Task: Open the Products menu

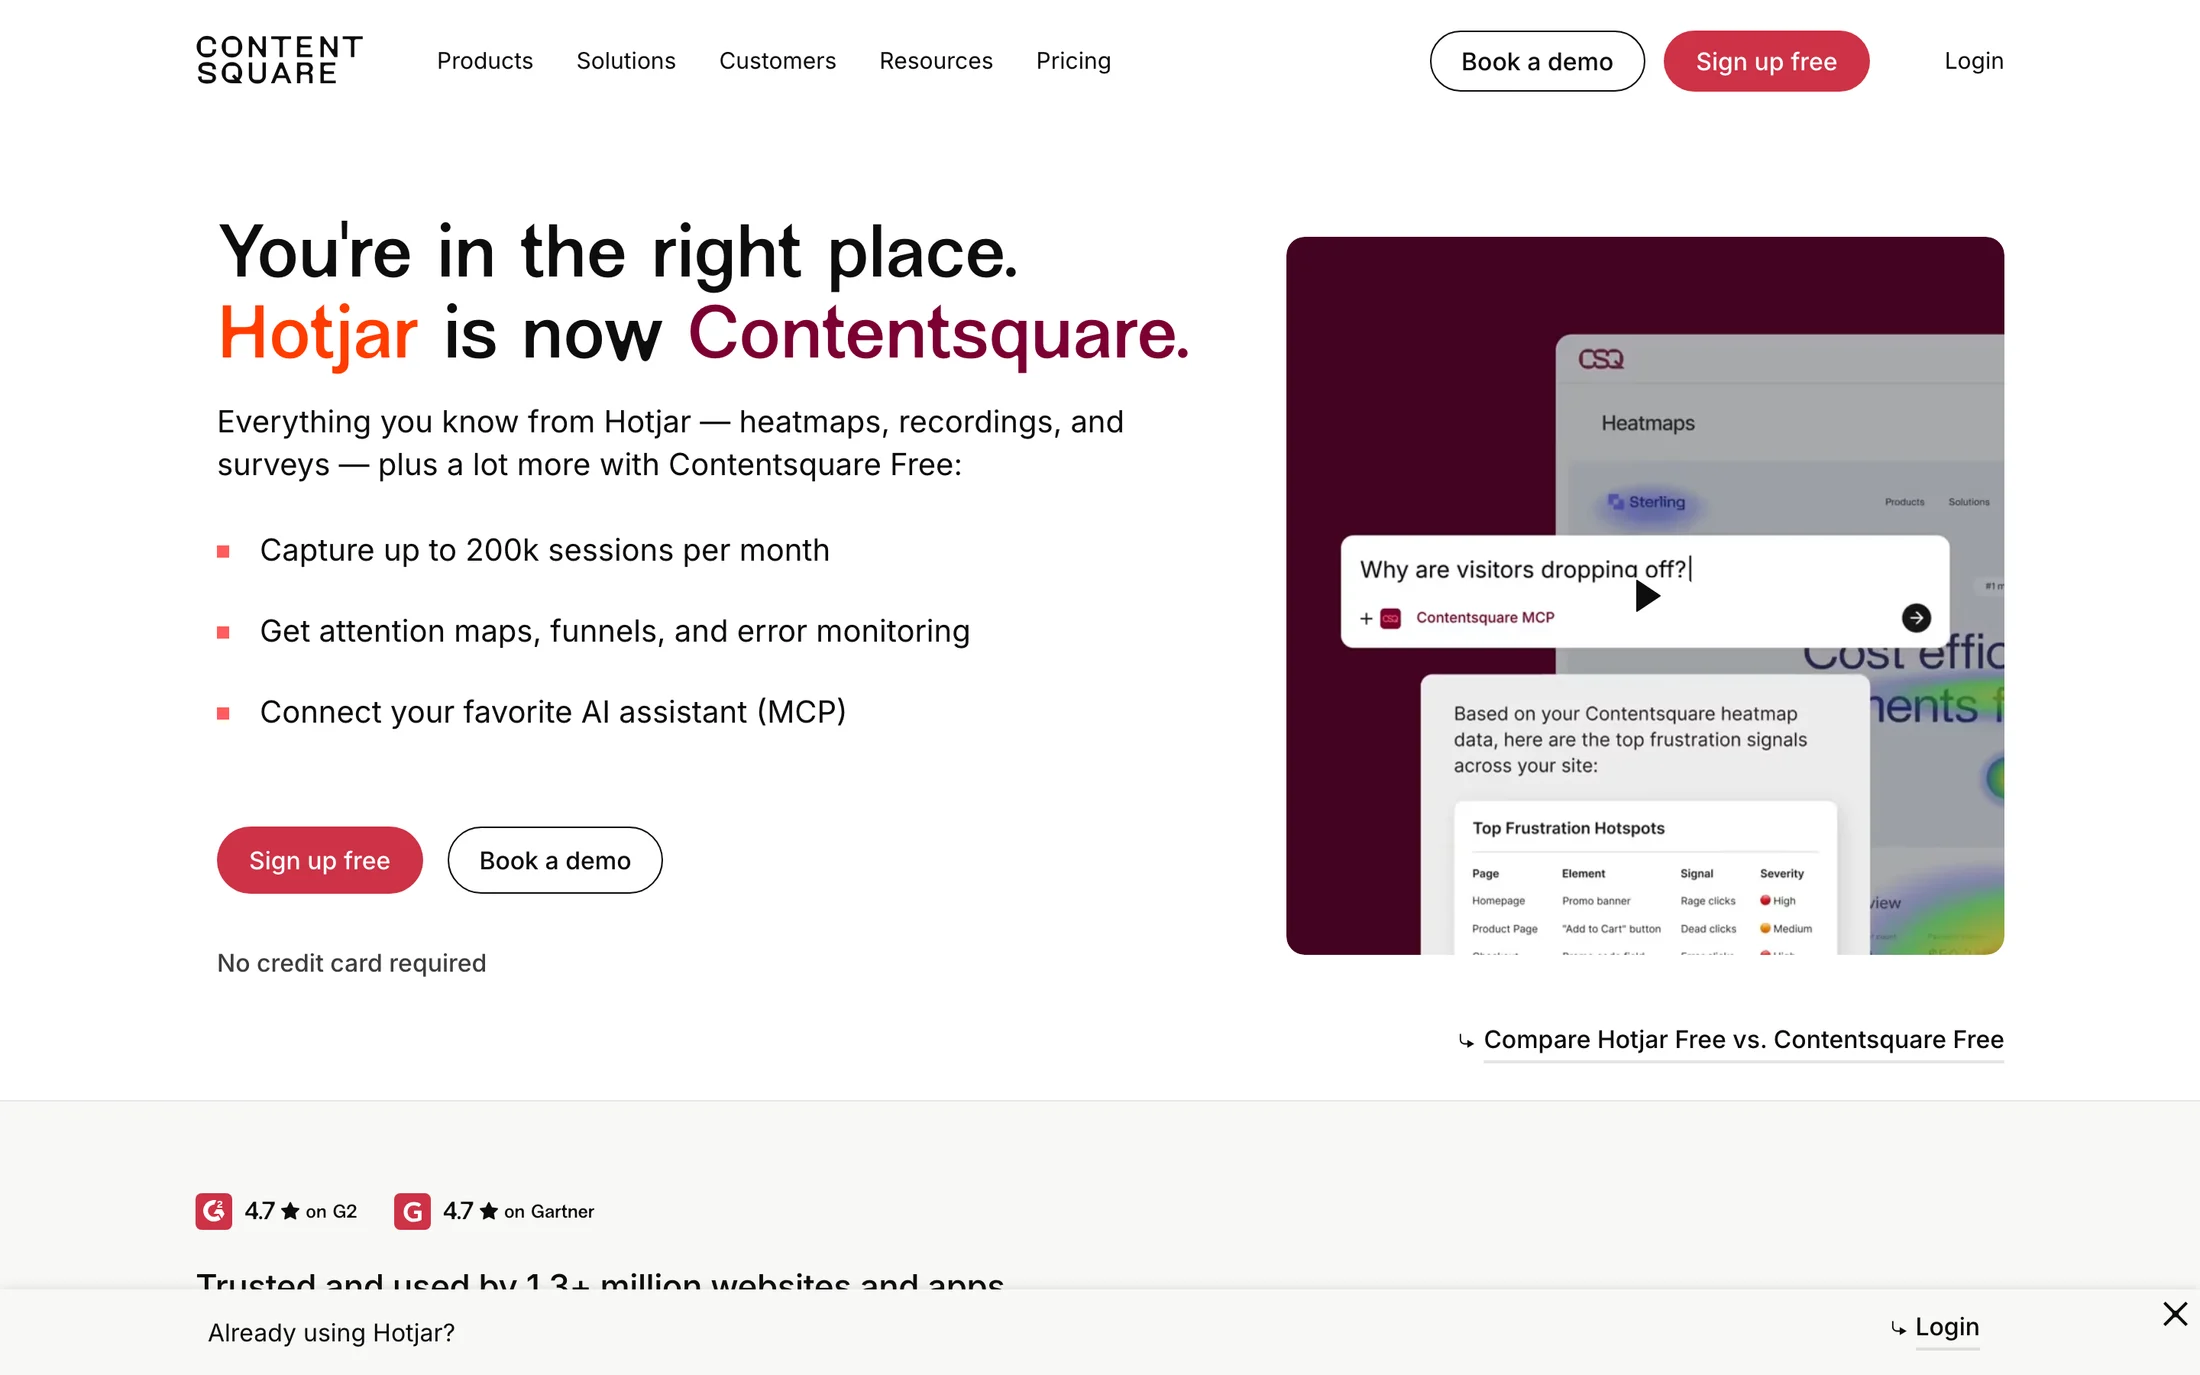Action: (485, 61)
